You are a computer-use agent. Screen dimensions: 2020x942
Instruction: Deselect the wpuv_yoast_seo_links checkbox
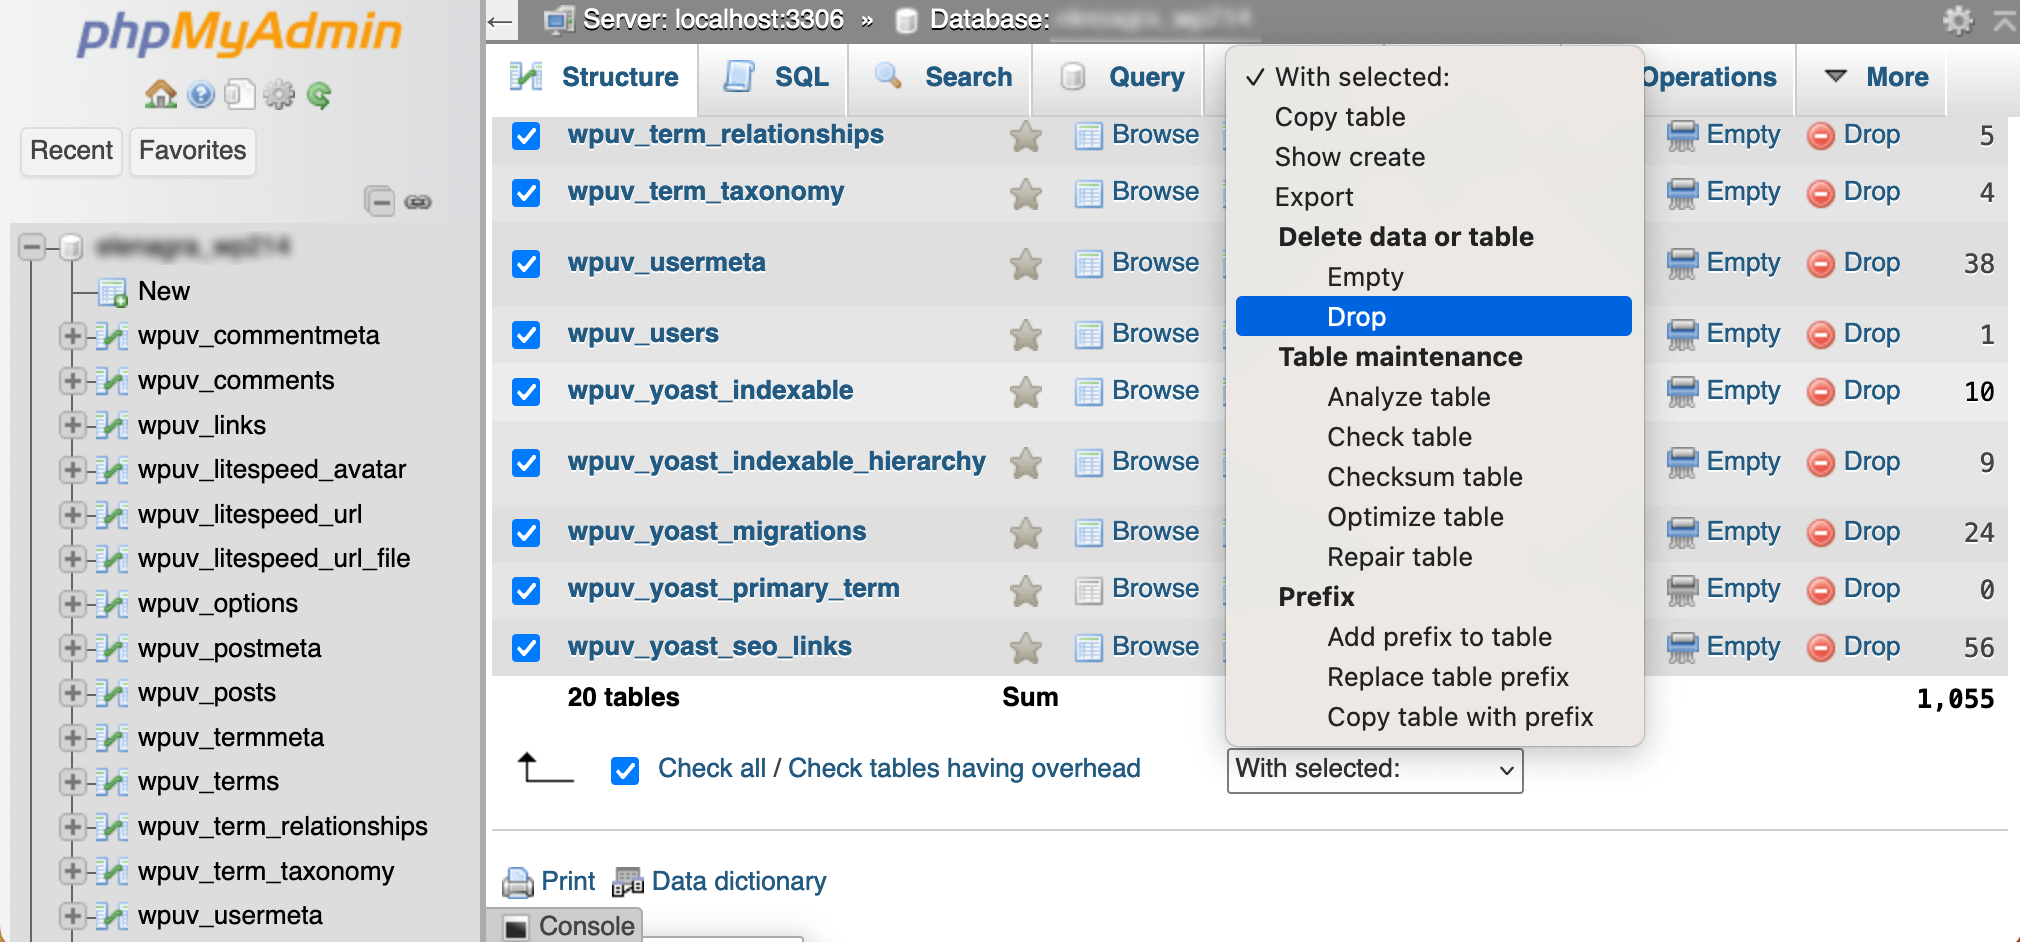[x=526, y=647]
